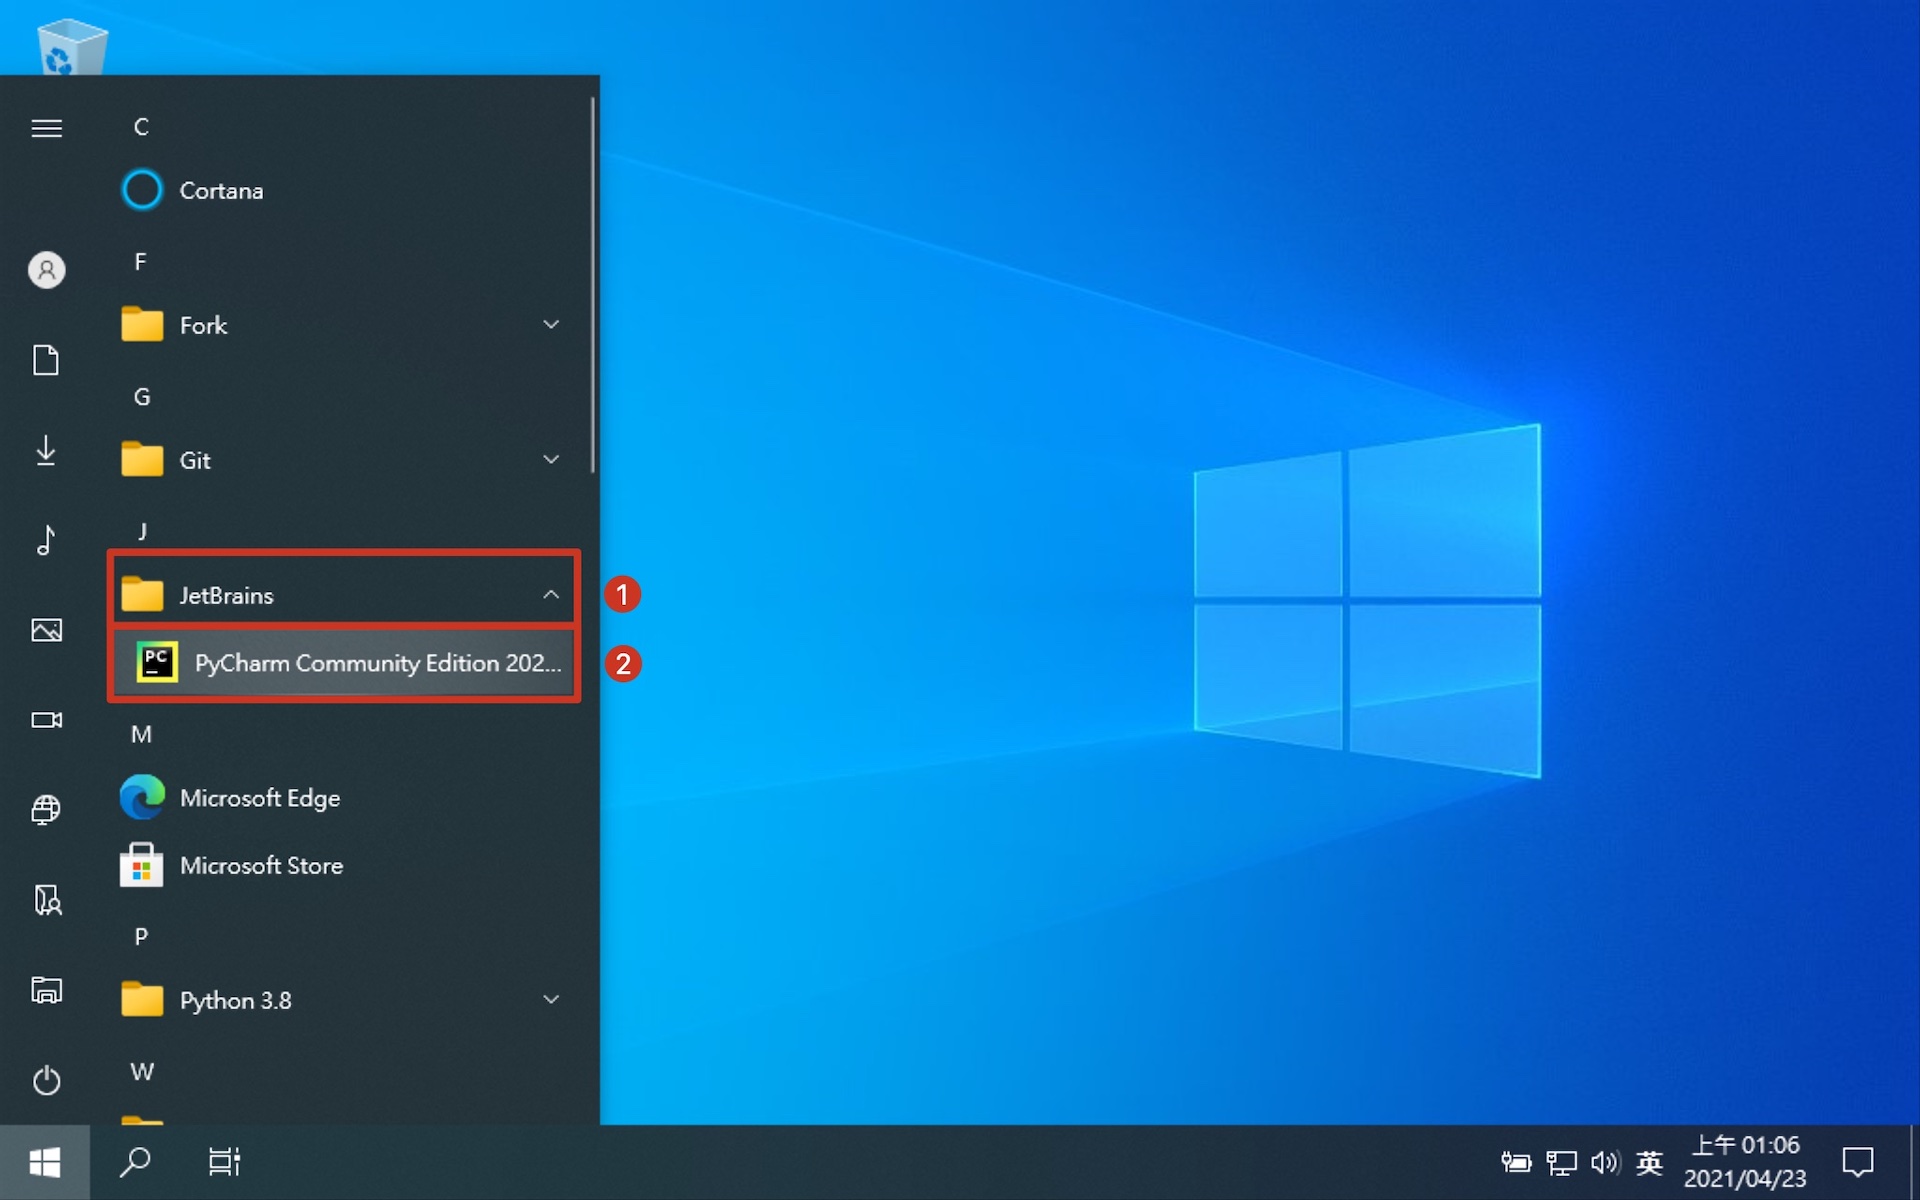Open Videos folder from the Start sidebar
The image size is (1920, 1200).
click(46, 720)
